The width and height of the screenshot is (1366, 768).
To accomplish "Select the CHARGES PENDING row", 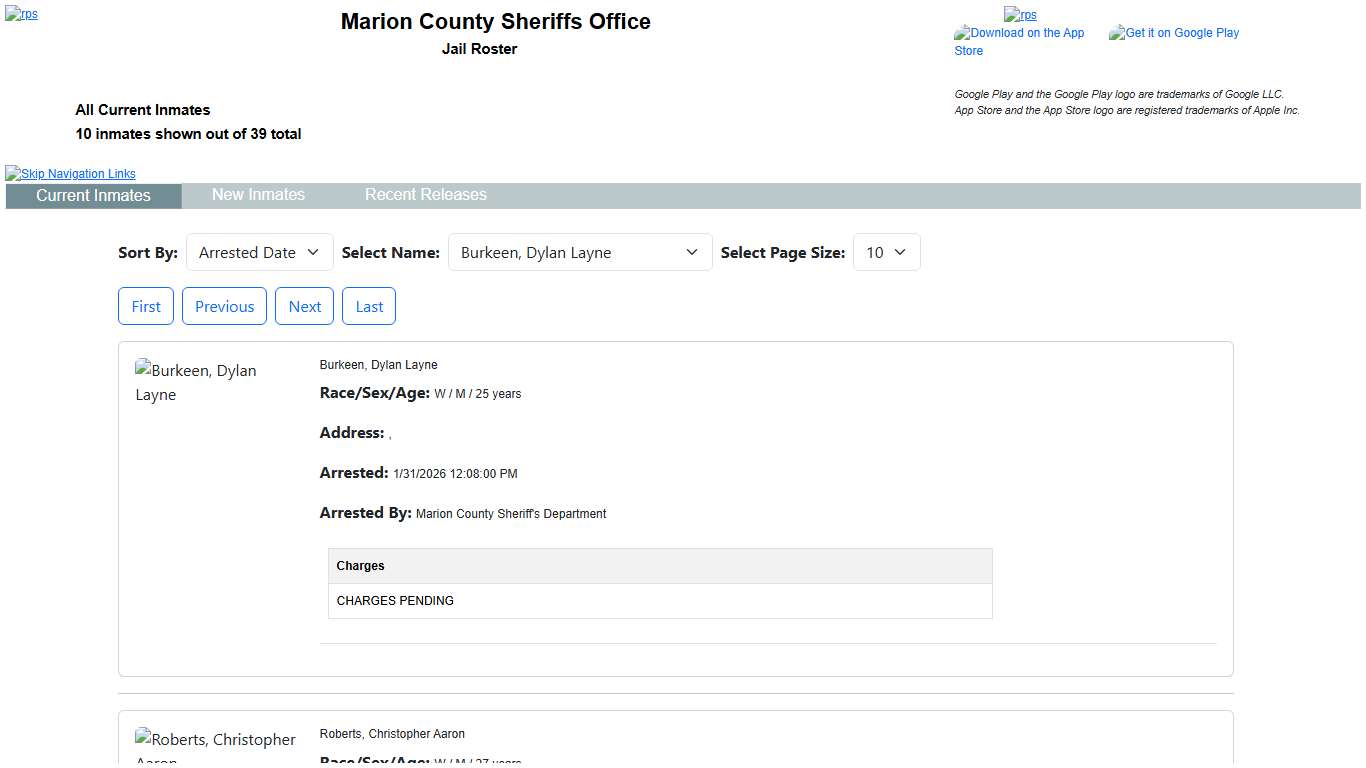I will (x=659, y=601).
